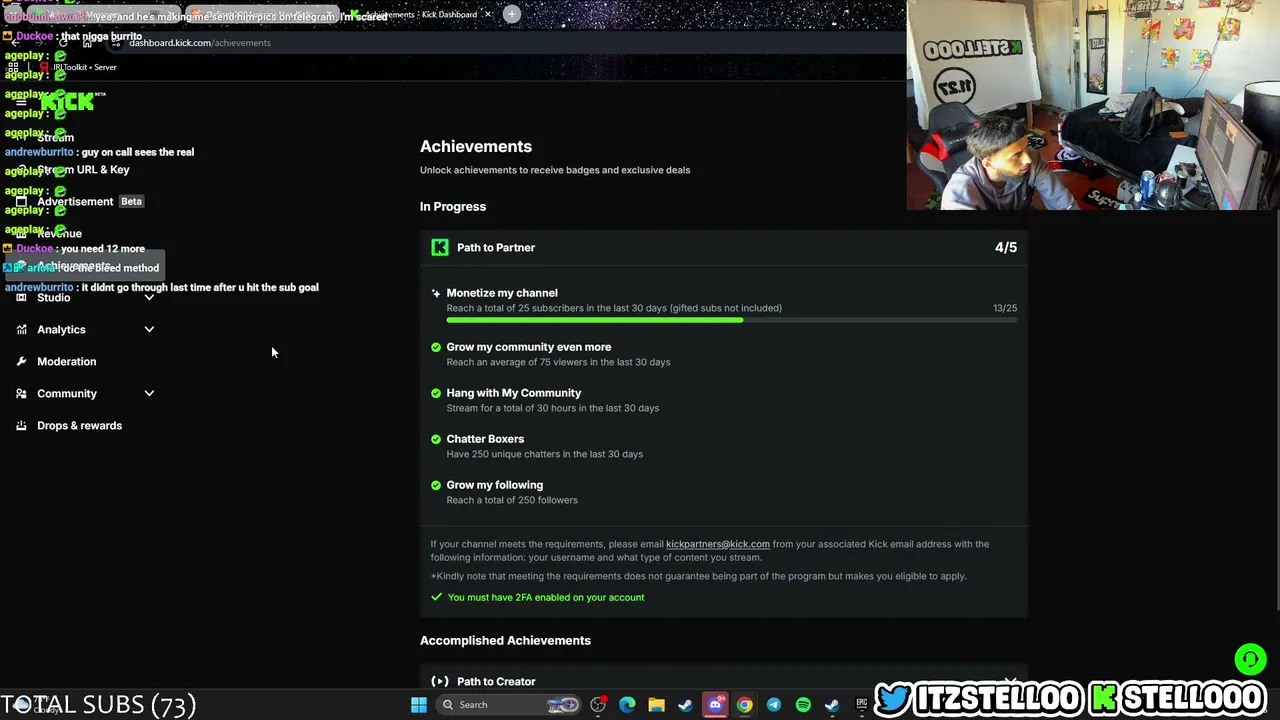Image resolution: width=1280 pixels, height=720 pixels.
Task: Open Telegram from the taskbar
Action: click(x=774, y=705)
